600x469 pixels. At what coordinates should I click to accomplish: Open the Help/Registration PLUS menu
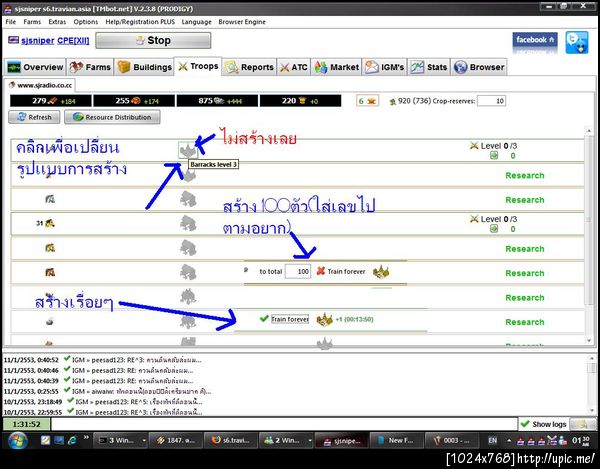(140, 22)
